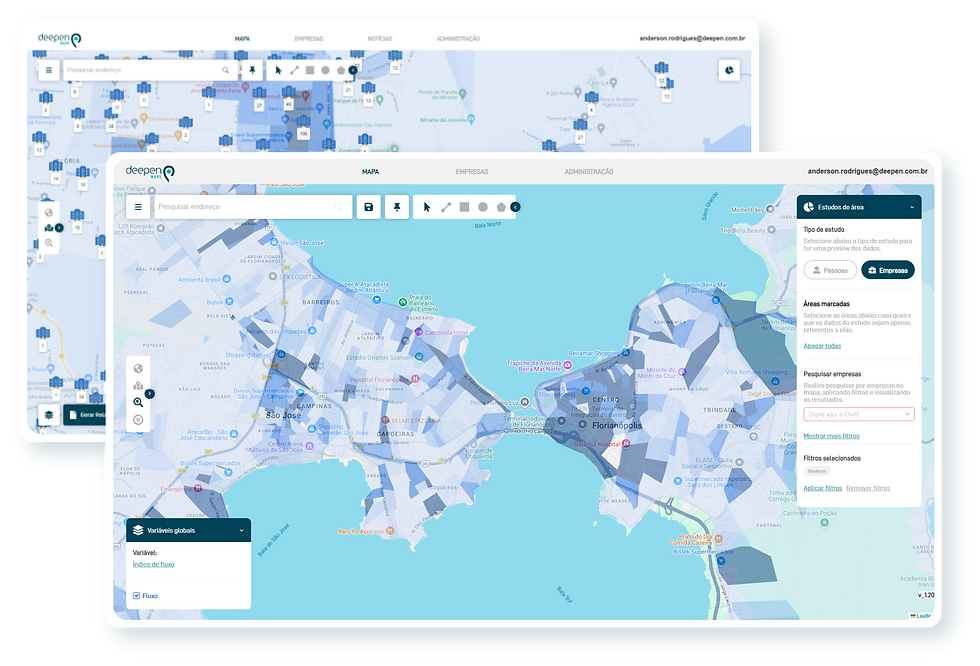Image resolution: width=980 pixels, height=666 pixels.
Task: Select circle drawing tool in front window
Action: (x=482, y=207)
